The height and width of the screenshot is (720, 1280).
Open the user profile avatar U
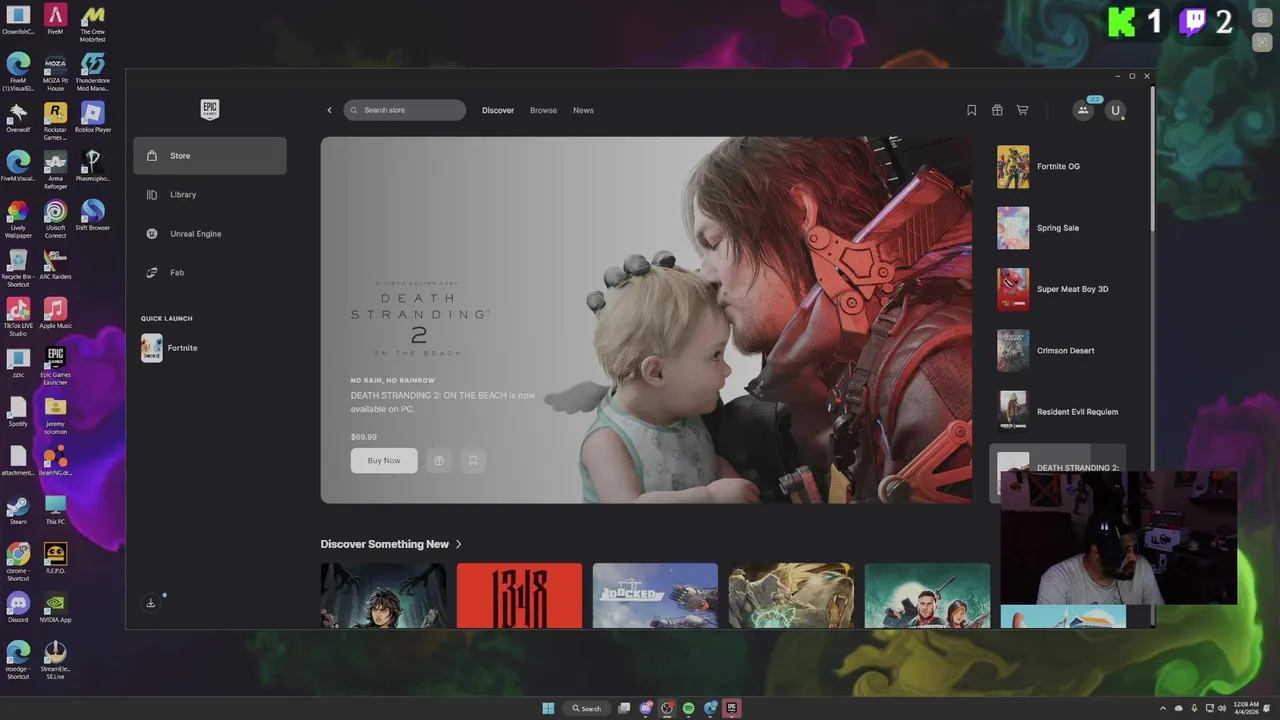(1115, 110)
